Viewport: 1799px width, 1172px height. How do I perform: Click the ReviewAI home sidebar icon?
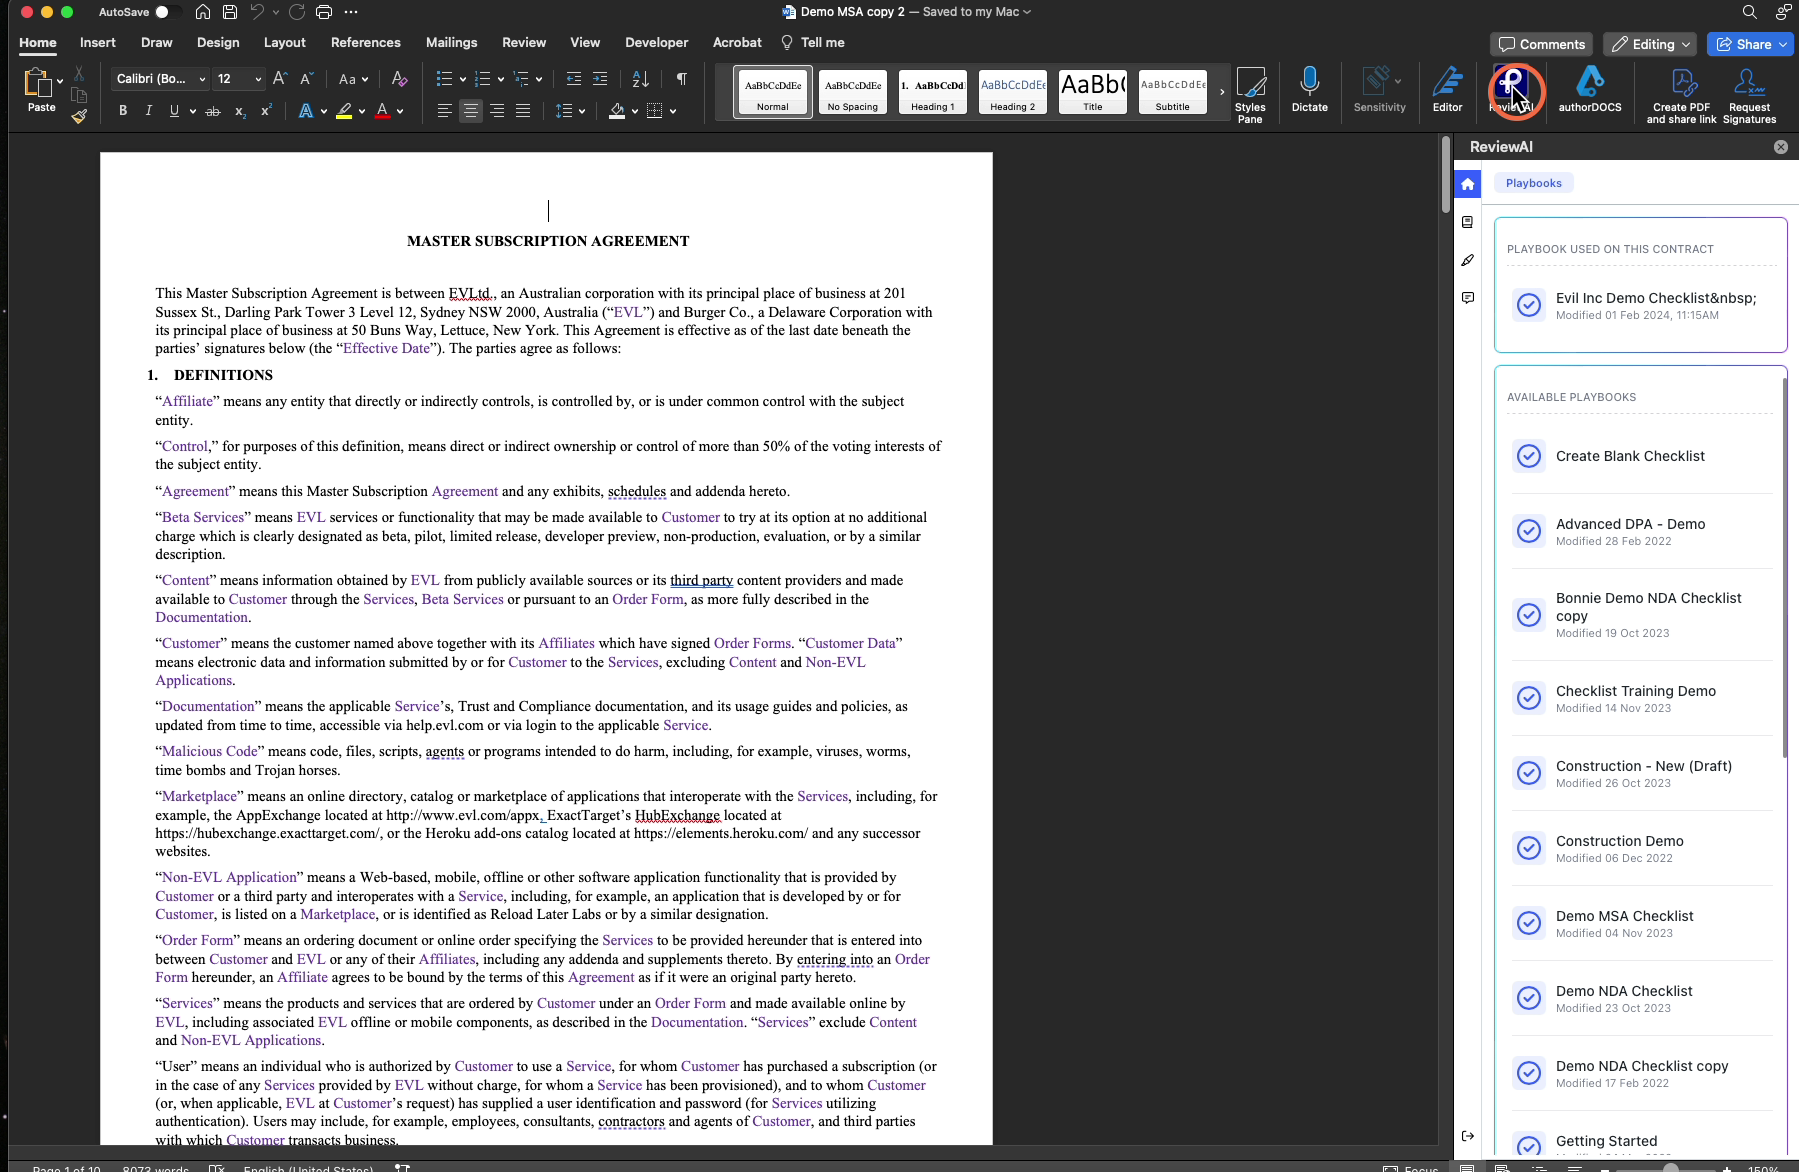(x=1468, y=184)
